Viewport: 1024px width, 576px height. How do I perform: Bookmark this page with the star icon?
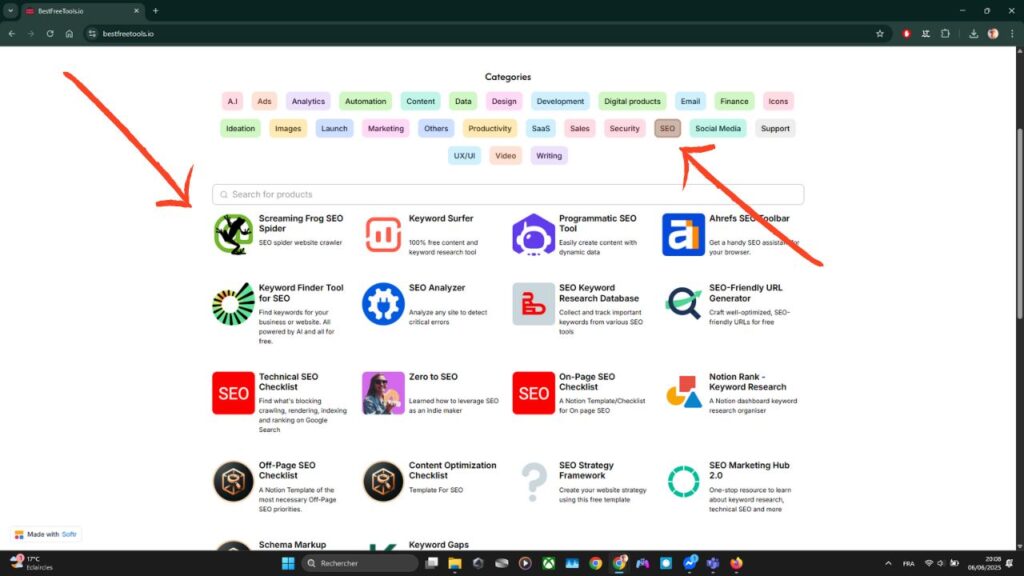click(880, 33)
